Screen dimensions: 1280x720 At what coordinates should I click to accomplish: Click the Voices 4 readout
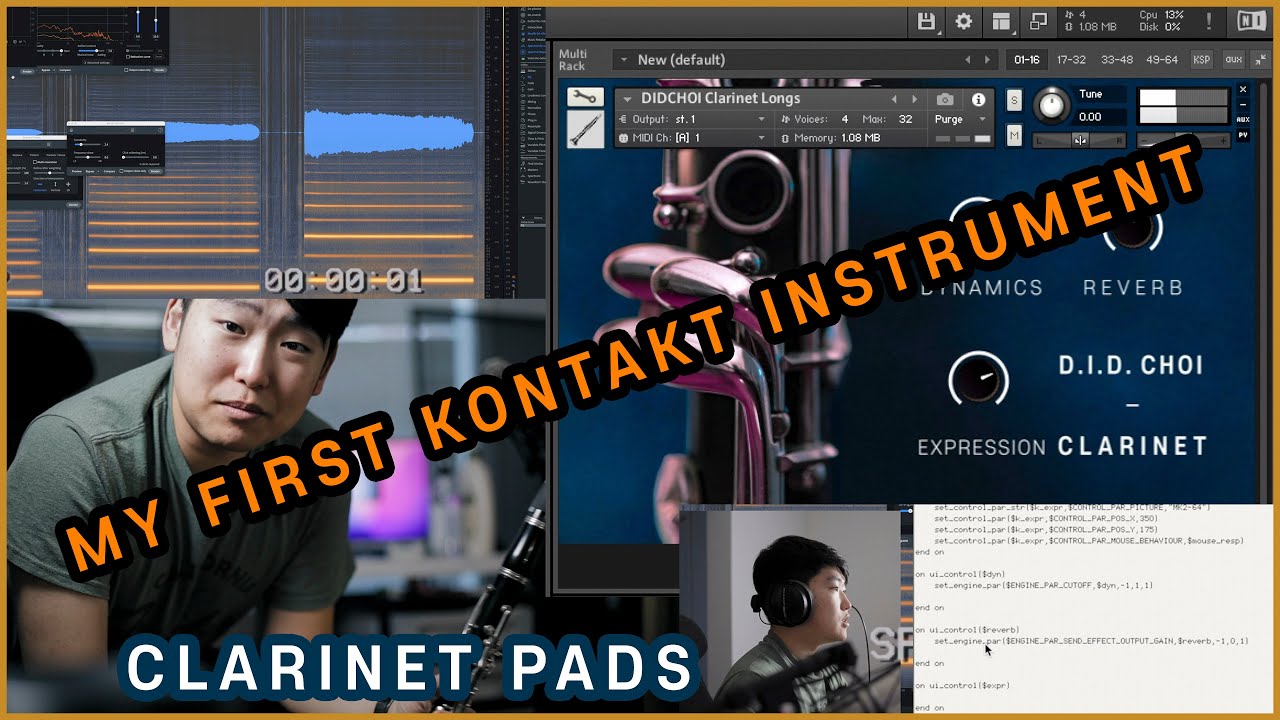pyautogui.click(x=815, y=119)
